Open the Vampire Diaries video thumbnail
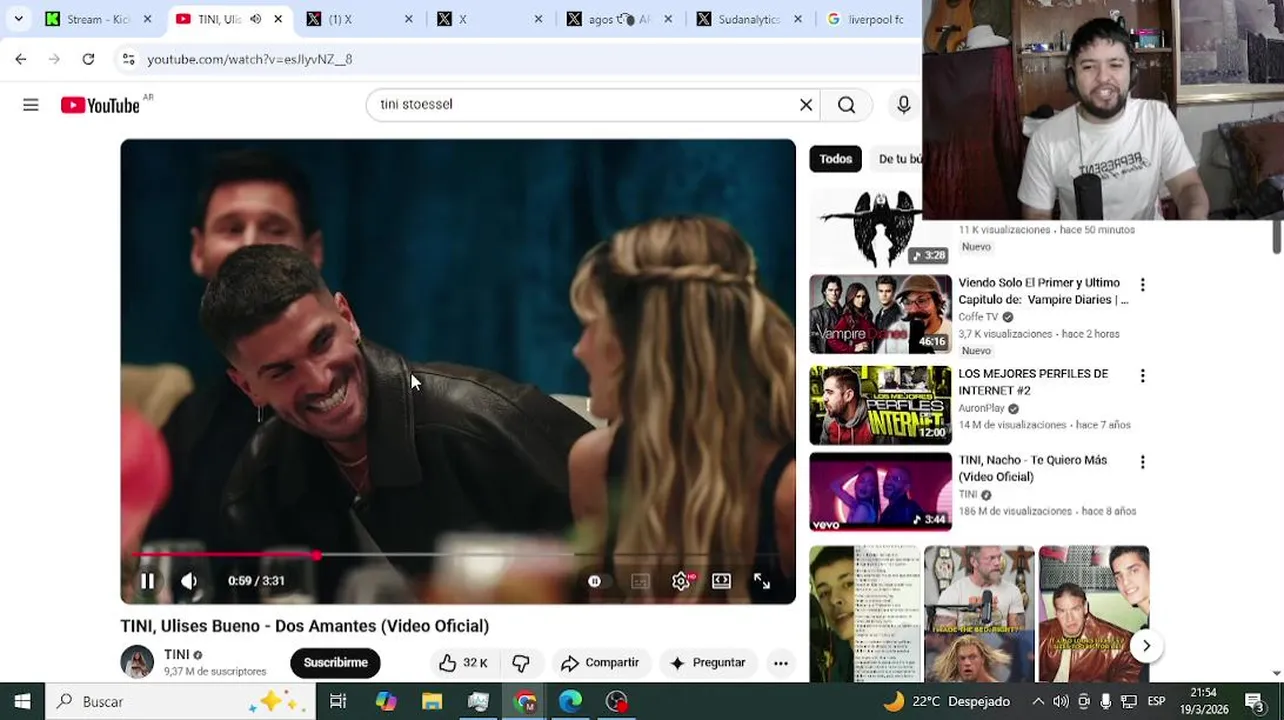This screenshot has width=1284, height=720. (880, 314)
